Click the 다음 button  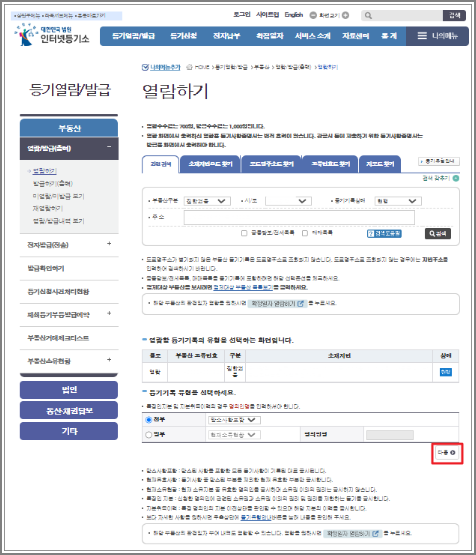447,453
